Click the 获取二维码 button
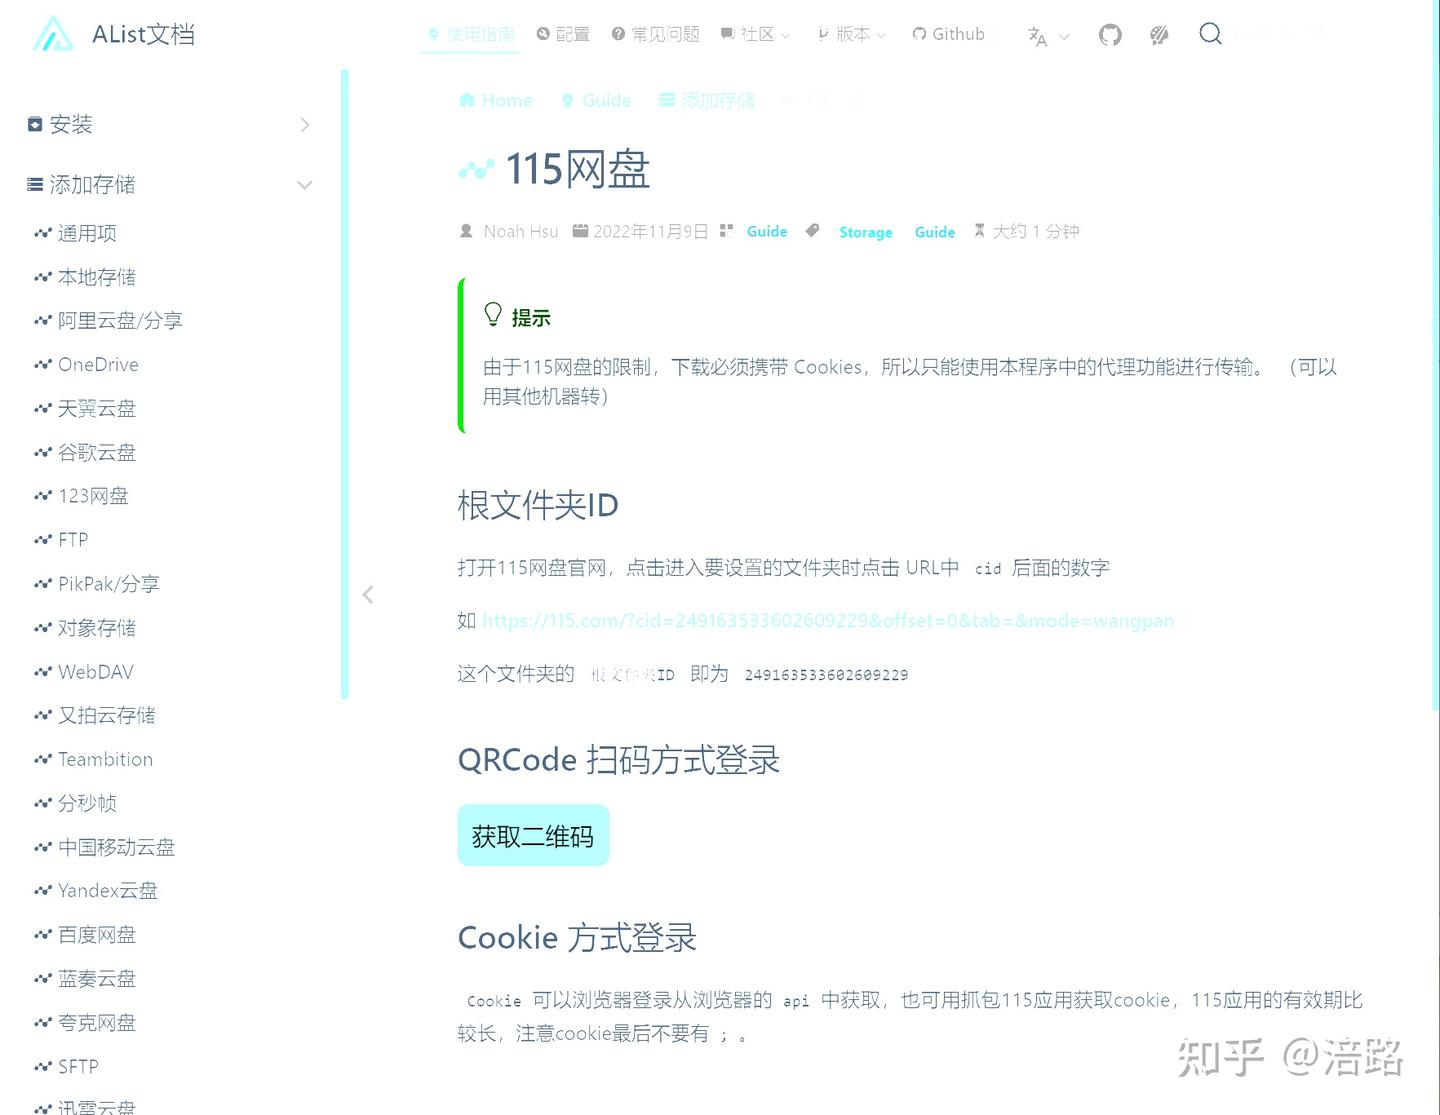The image size is (1440, 1115). [533, 835]
